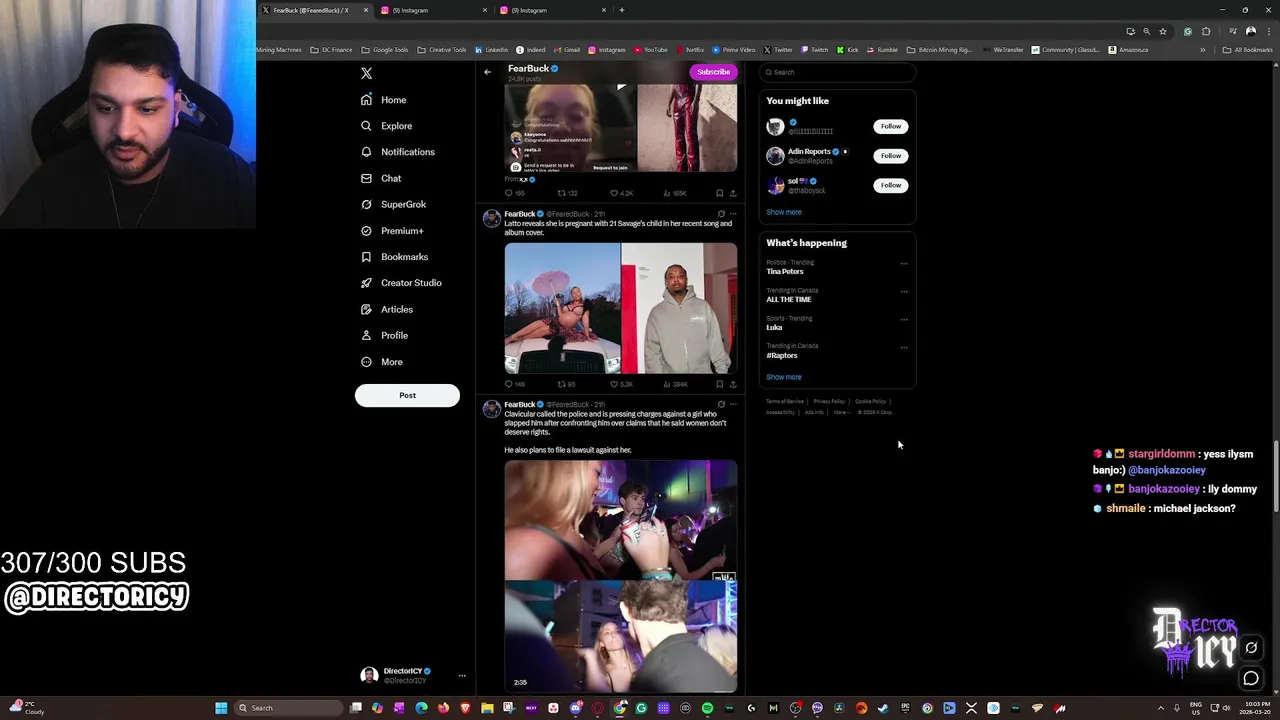Open Profile in the sidebar
The height and width of the screenshot is (720, 1280).
pyautogui.click(x=384, y=335)
